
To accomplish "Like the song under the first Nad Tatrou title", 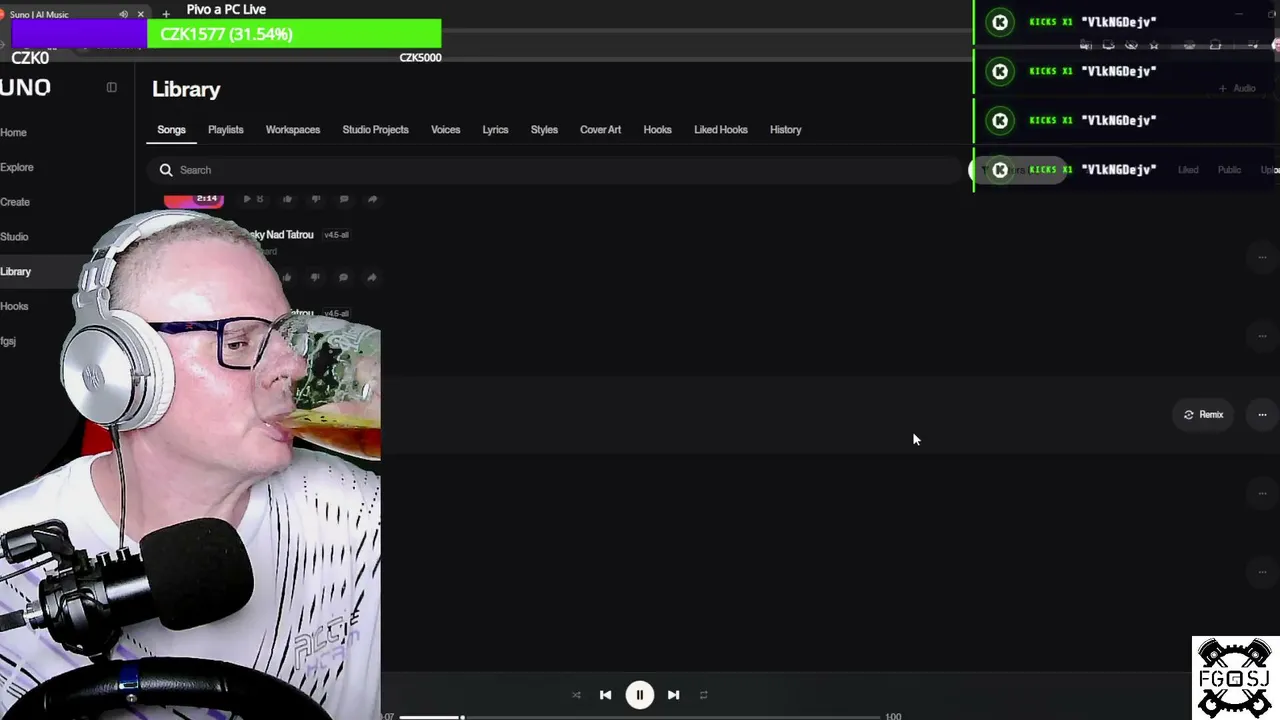I will coord(288,277).
